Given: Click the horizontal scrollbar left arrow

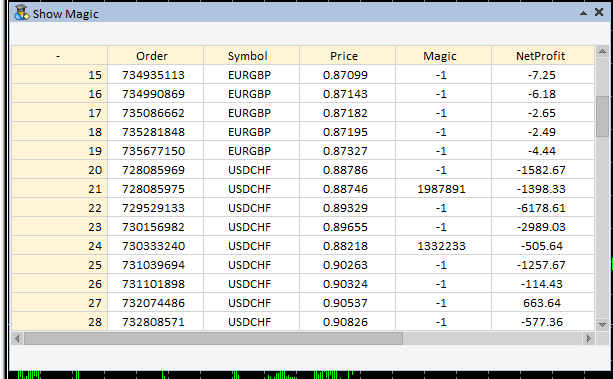Looking at the screenshot, I should pyautogui.click(x=17, y=338).
